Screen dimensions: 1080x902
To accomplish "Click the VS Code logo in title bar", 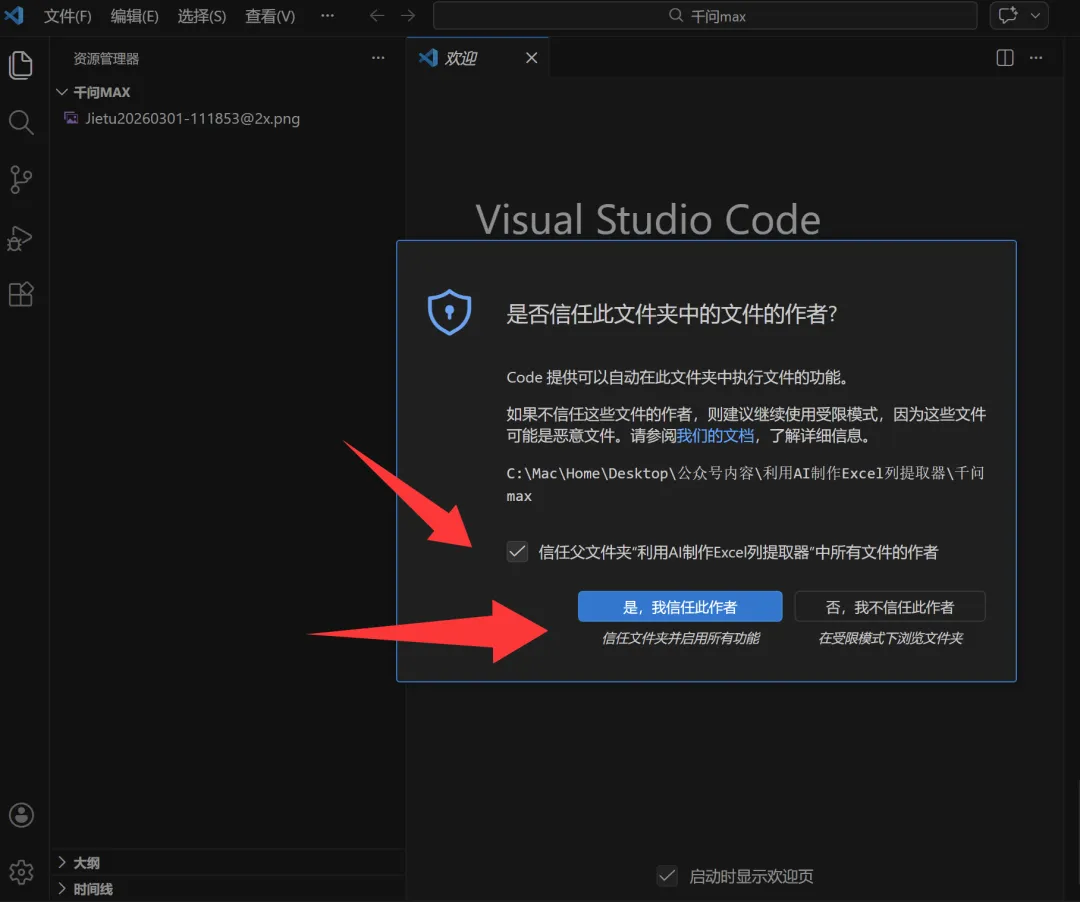I will click(14, 15).
